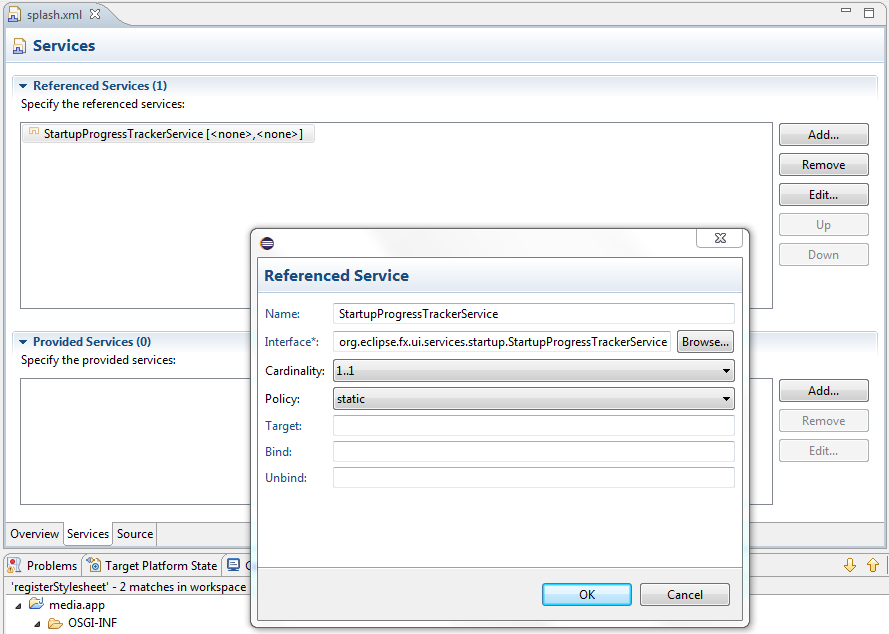The image size is (889, 634).
Task: Cancel the Referenced Service dialog
Action: click(x=685, y=594)
